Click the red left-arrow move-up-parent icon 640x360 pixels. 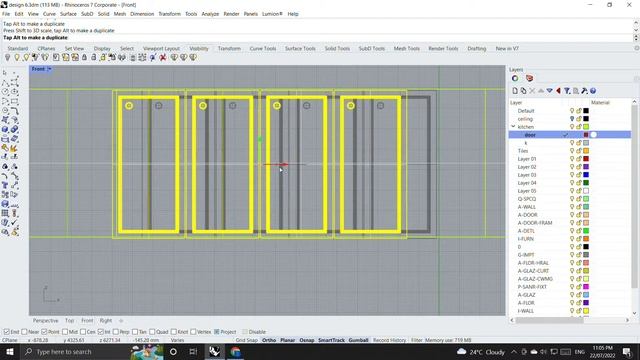pos(558,91)
